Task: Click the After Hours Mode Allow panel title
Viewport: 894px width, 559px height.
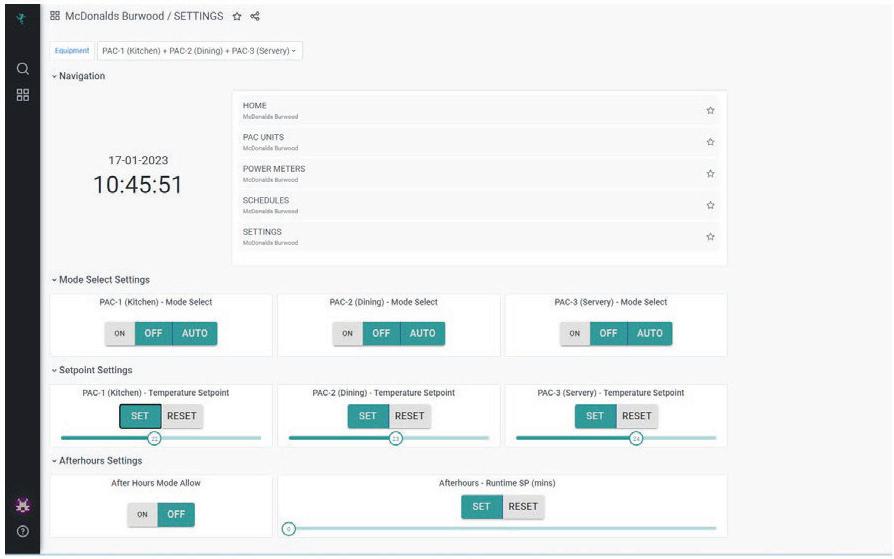Action: (x=156, y=483)
